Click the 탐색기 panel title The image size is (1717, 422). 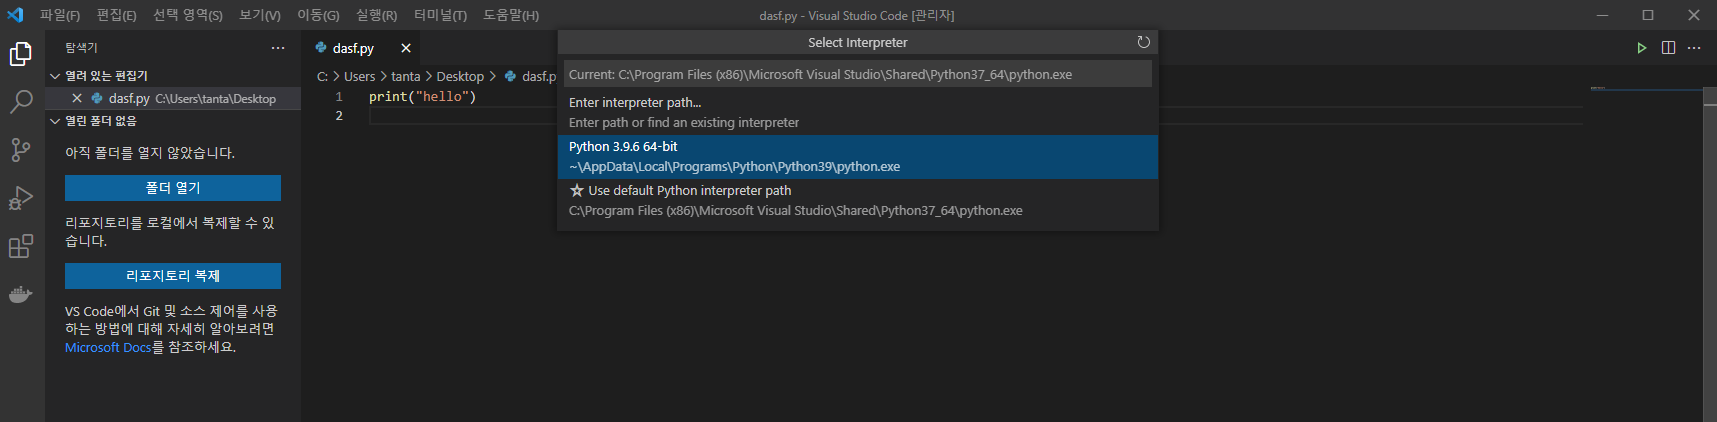coord(82,48)
